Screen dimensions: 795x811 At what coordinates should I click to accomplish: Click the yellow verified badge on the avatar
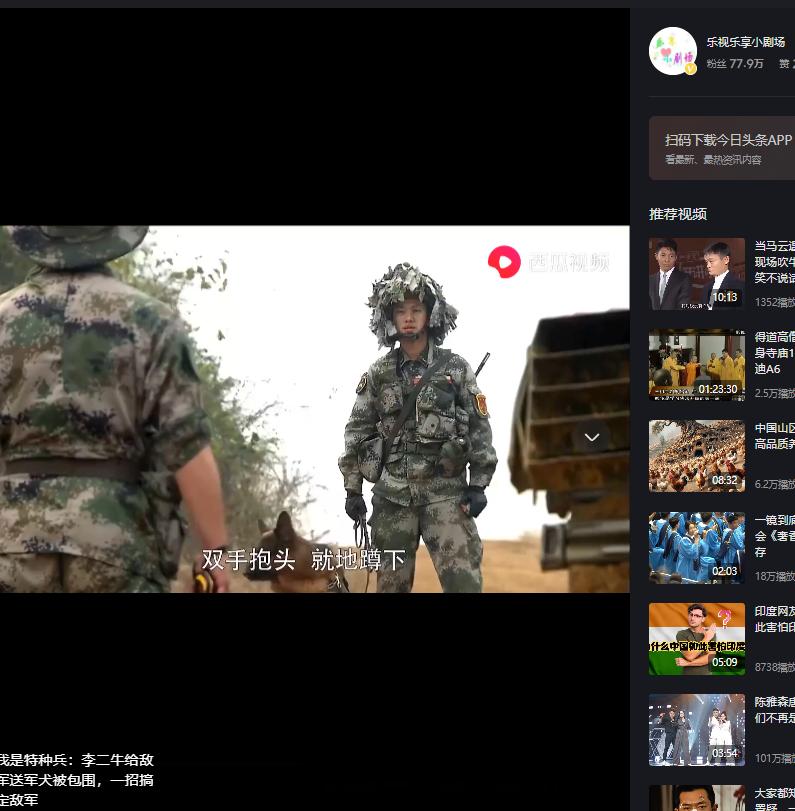pyautogui.click(x=691, y=69)
